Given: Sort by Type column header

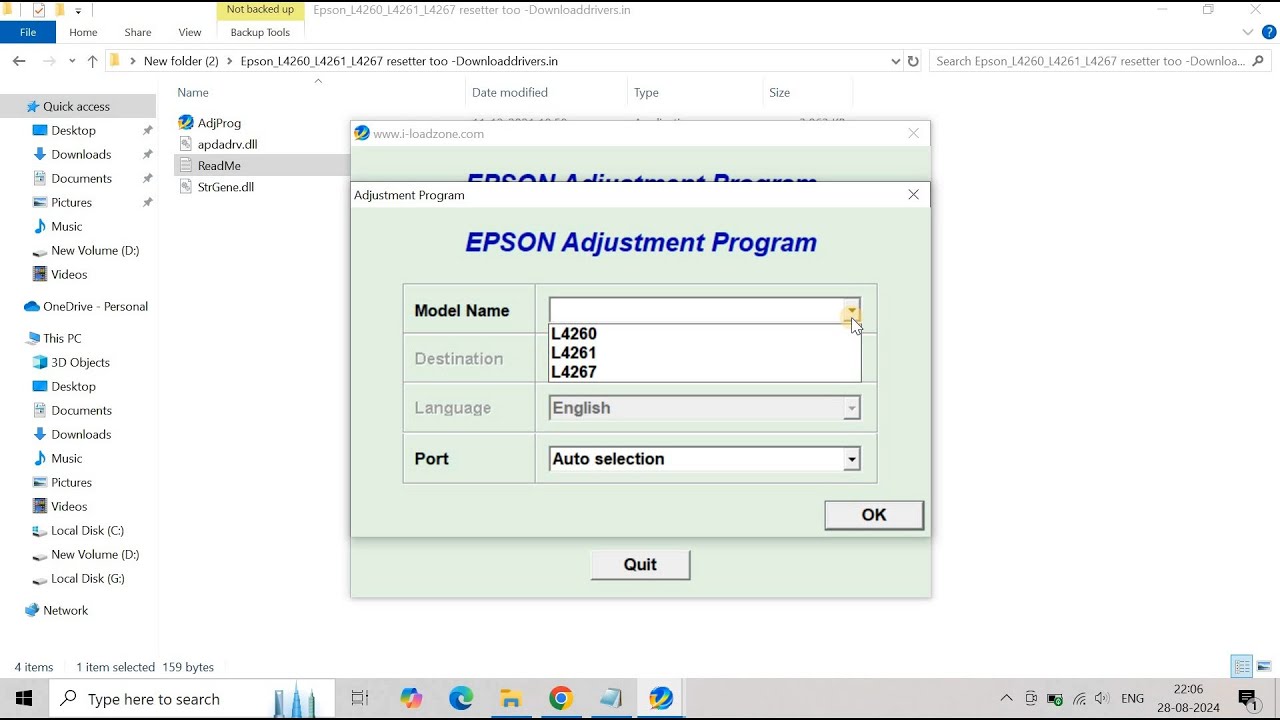Looking at the screenshot, I should click(646, 92).
